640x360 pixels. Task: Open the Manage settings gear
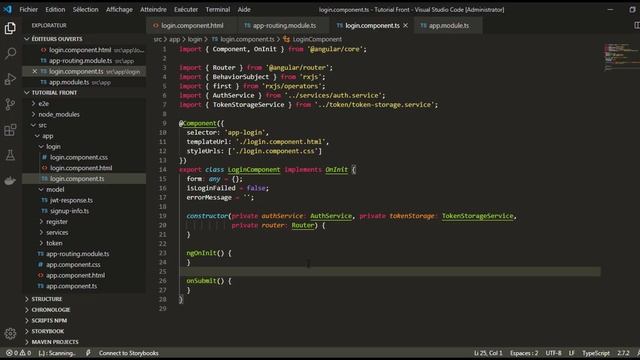pos(10,334)
